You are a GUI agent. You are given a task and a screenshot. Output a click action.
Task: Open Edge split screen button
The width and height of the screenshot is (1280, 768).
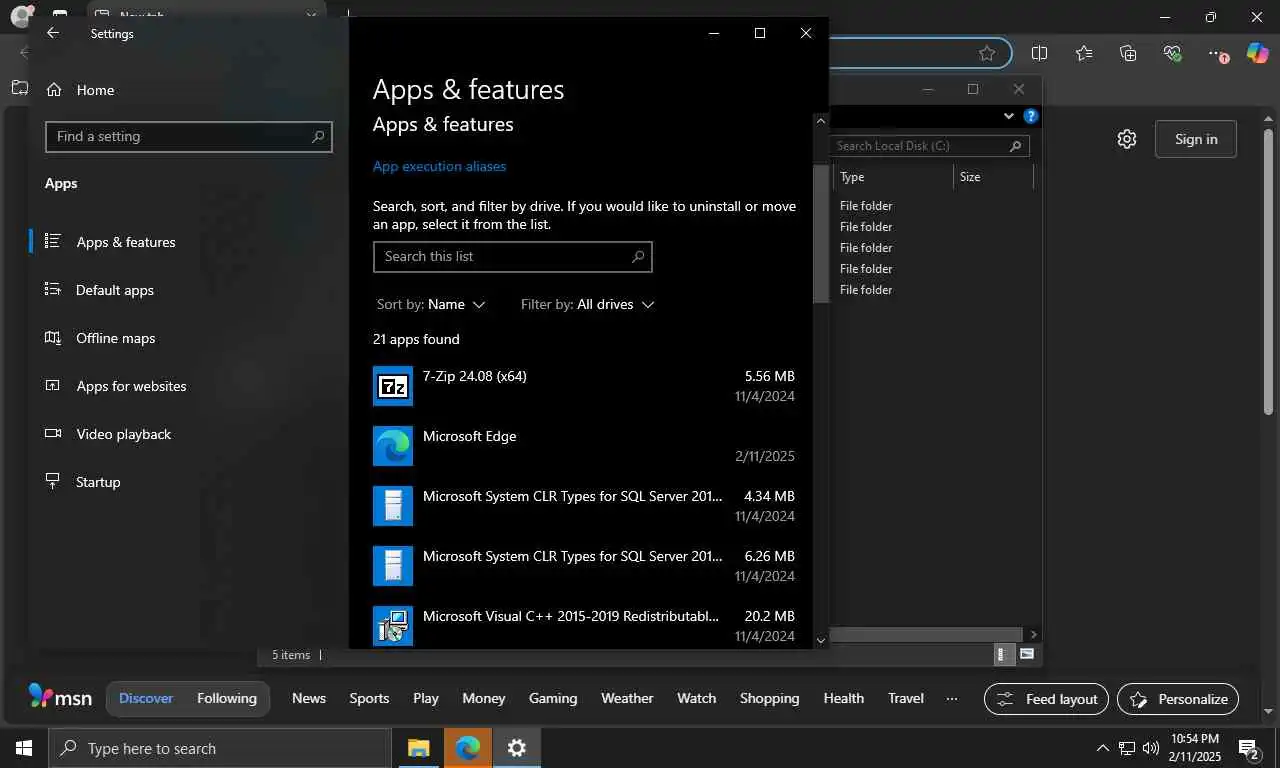[x=1039, y=53]
